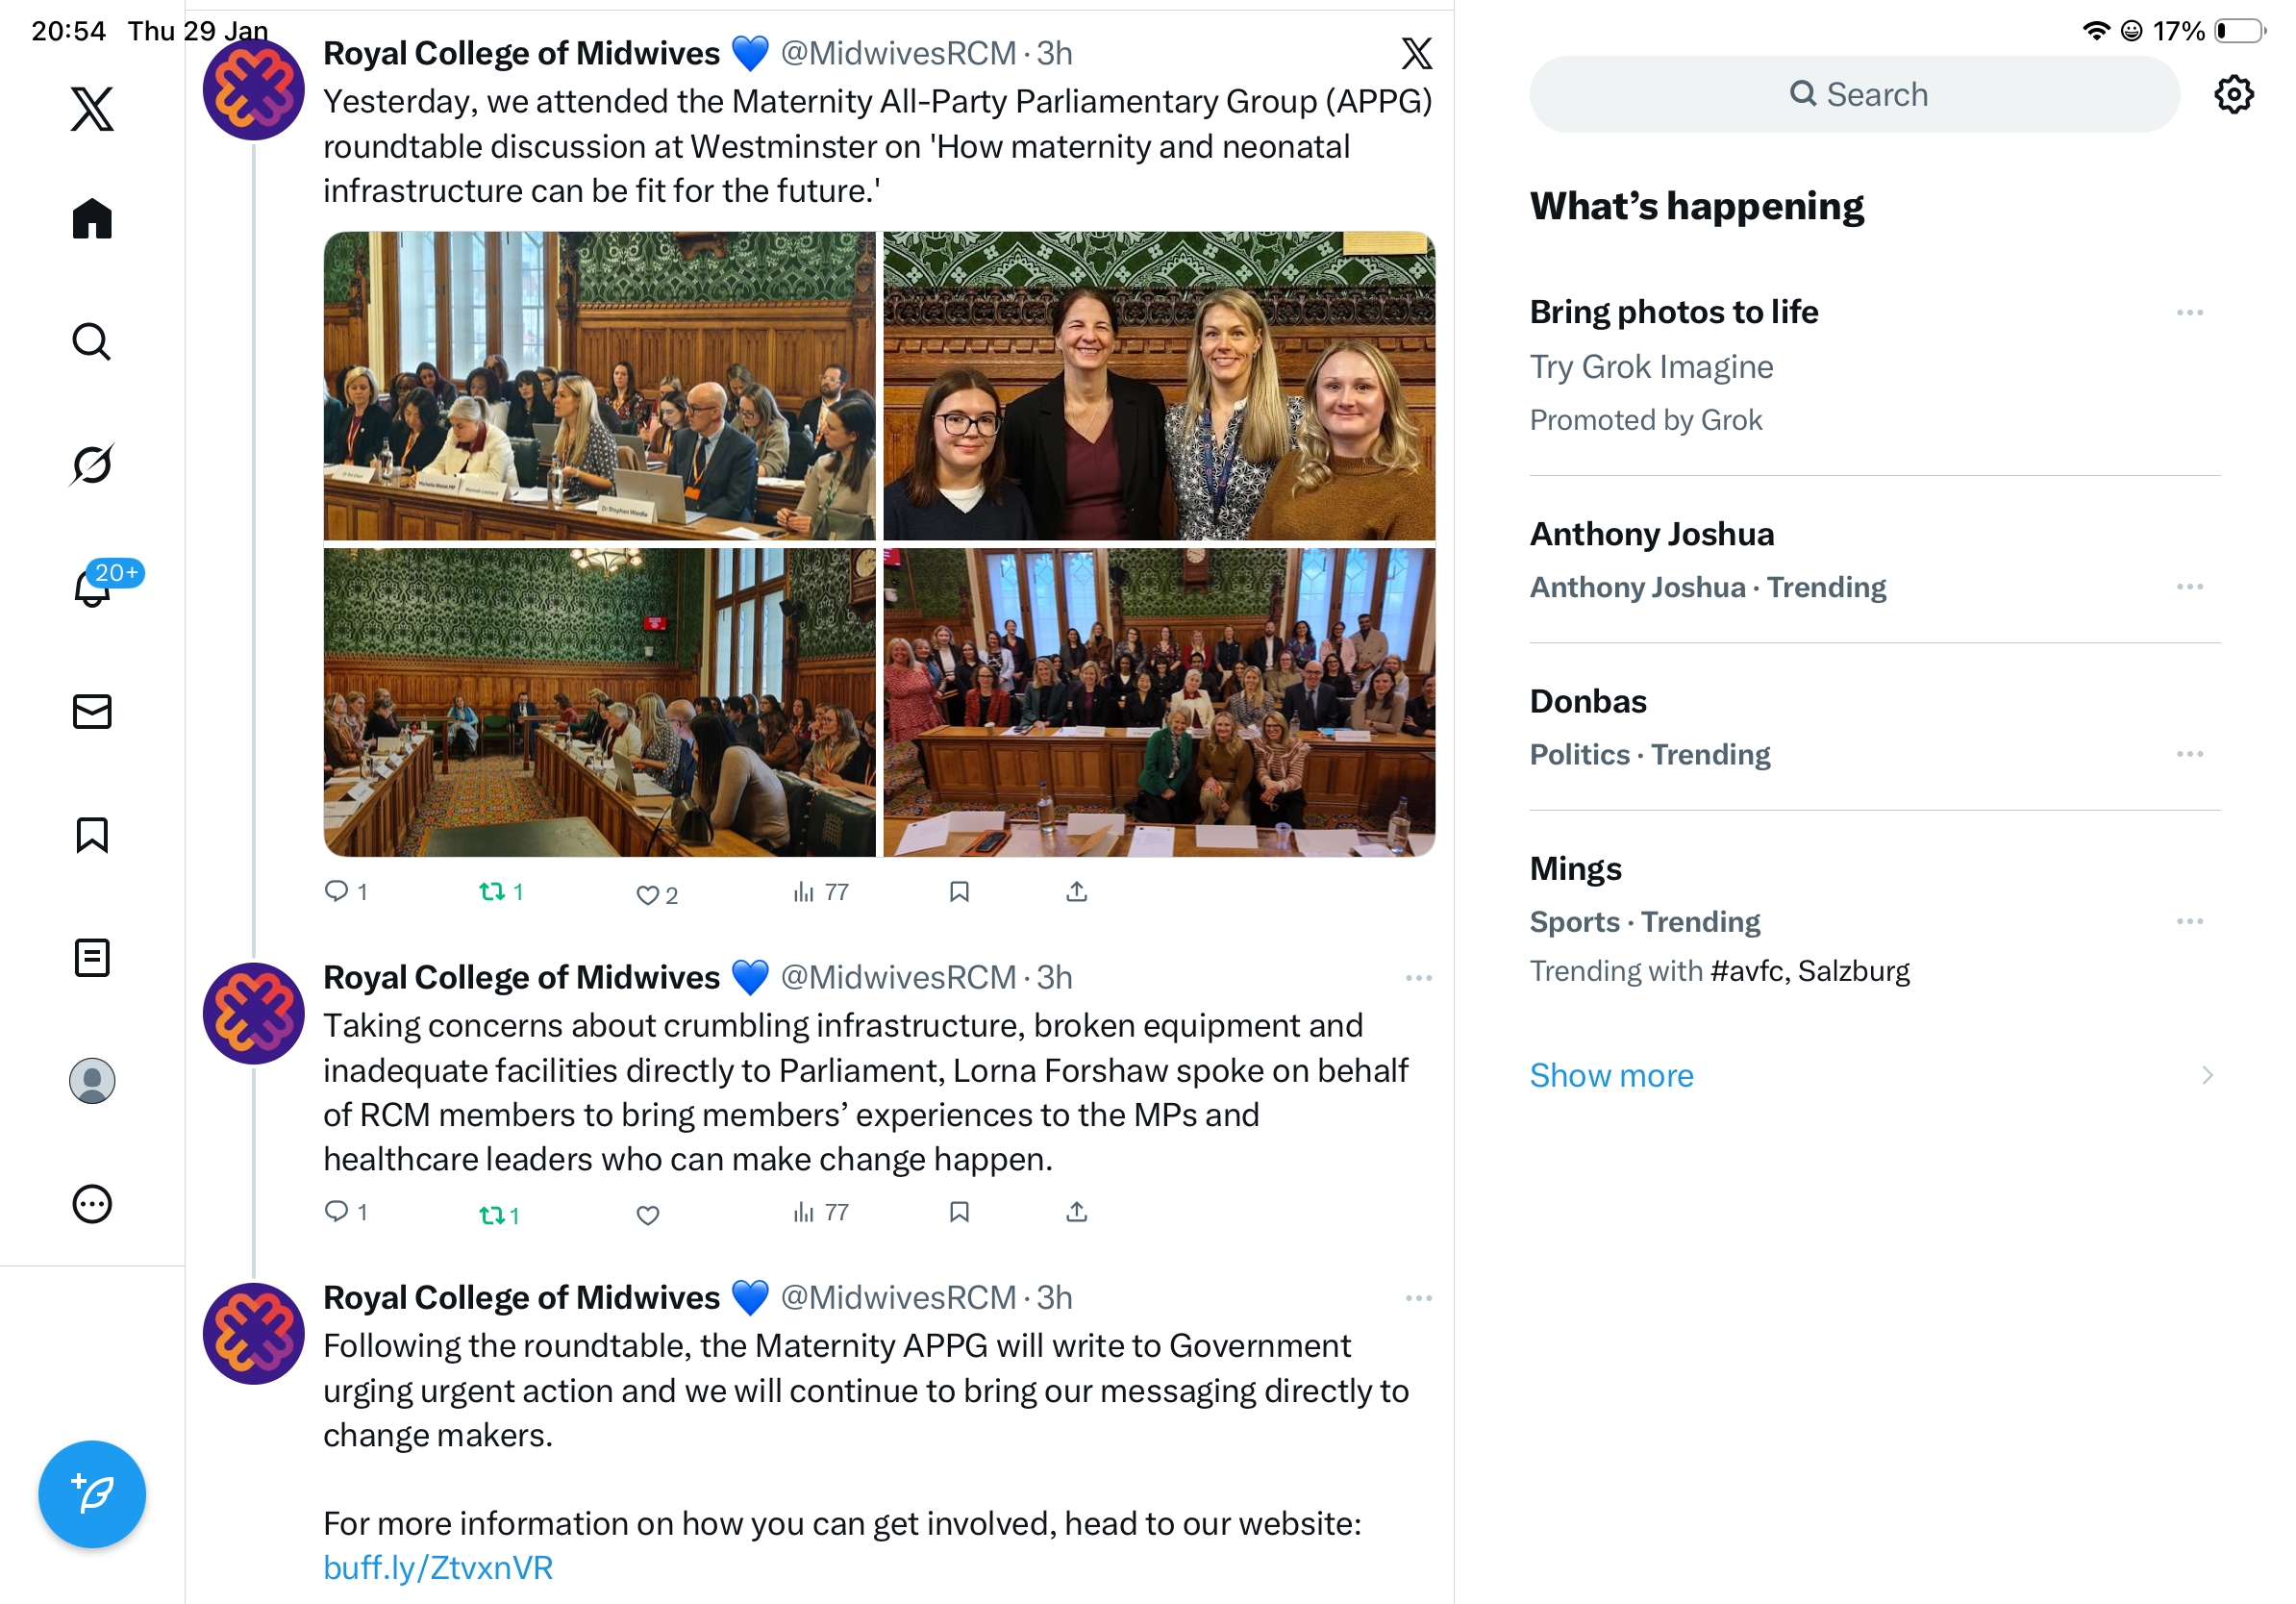The width and height of the screenshot is (2296, 1604).
Task: Open the sidebar search magnifier icon
Action: (x=92, y=341)
